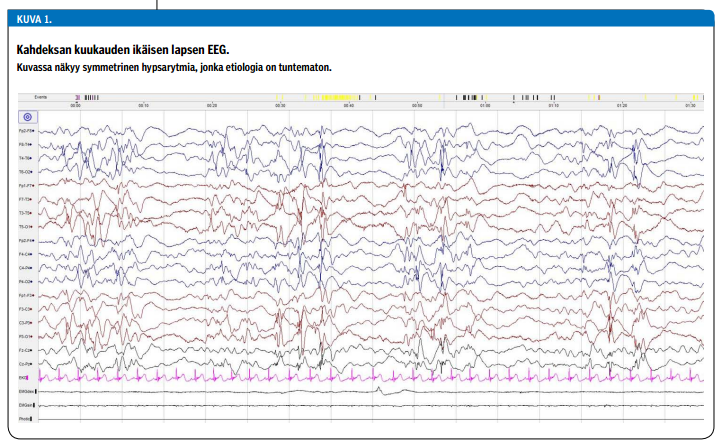This screenshot has height=444, width=721.
Task: Select the EKG channel label
Action: click(x=23, y=378)
